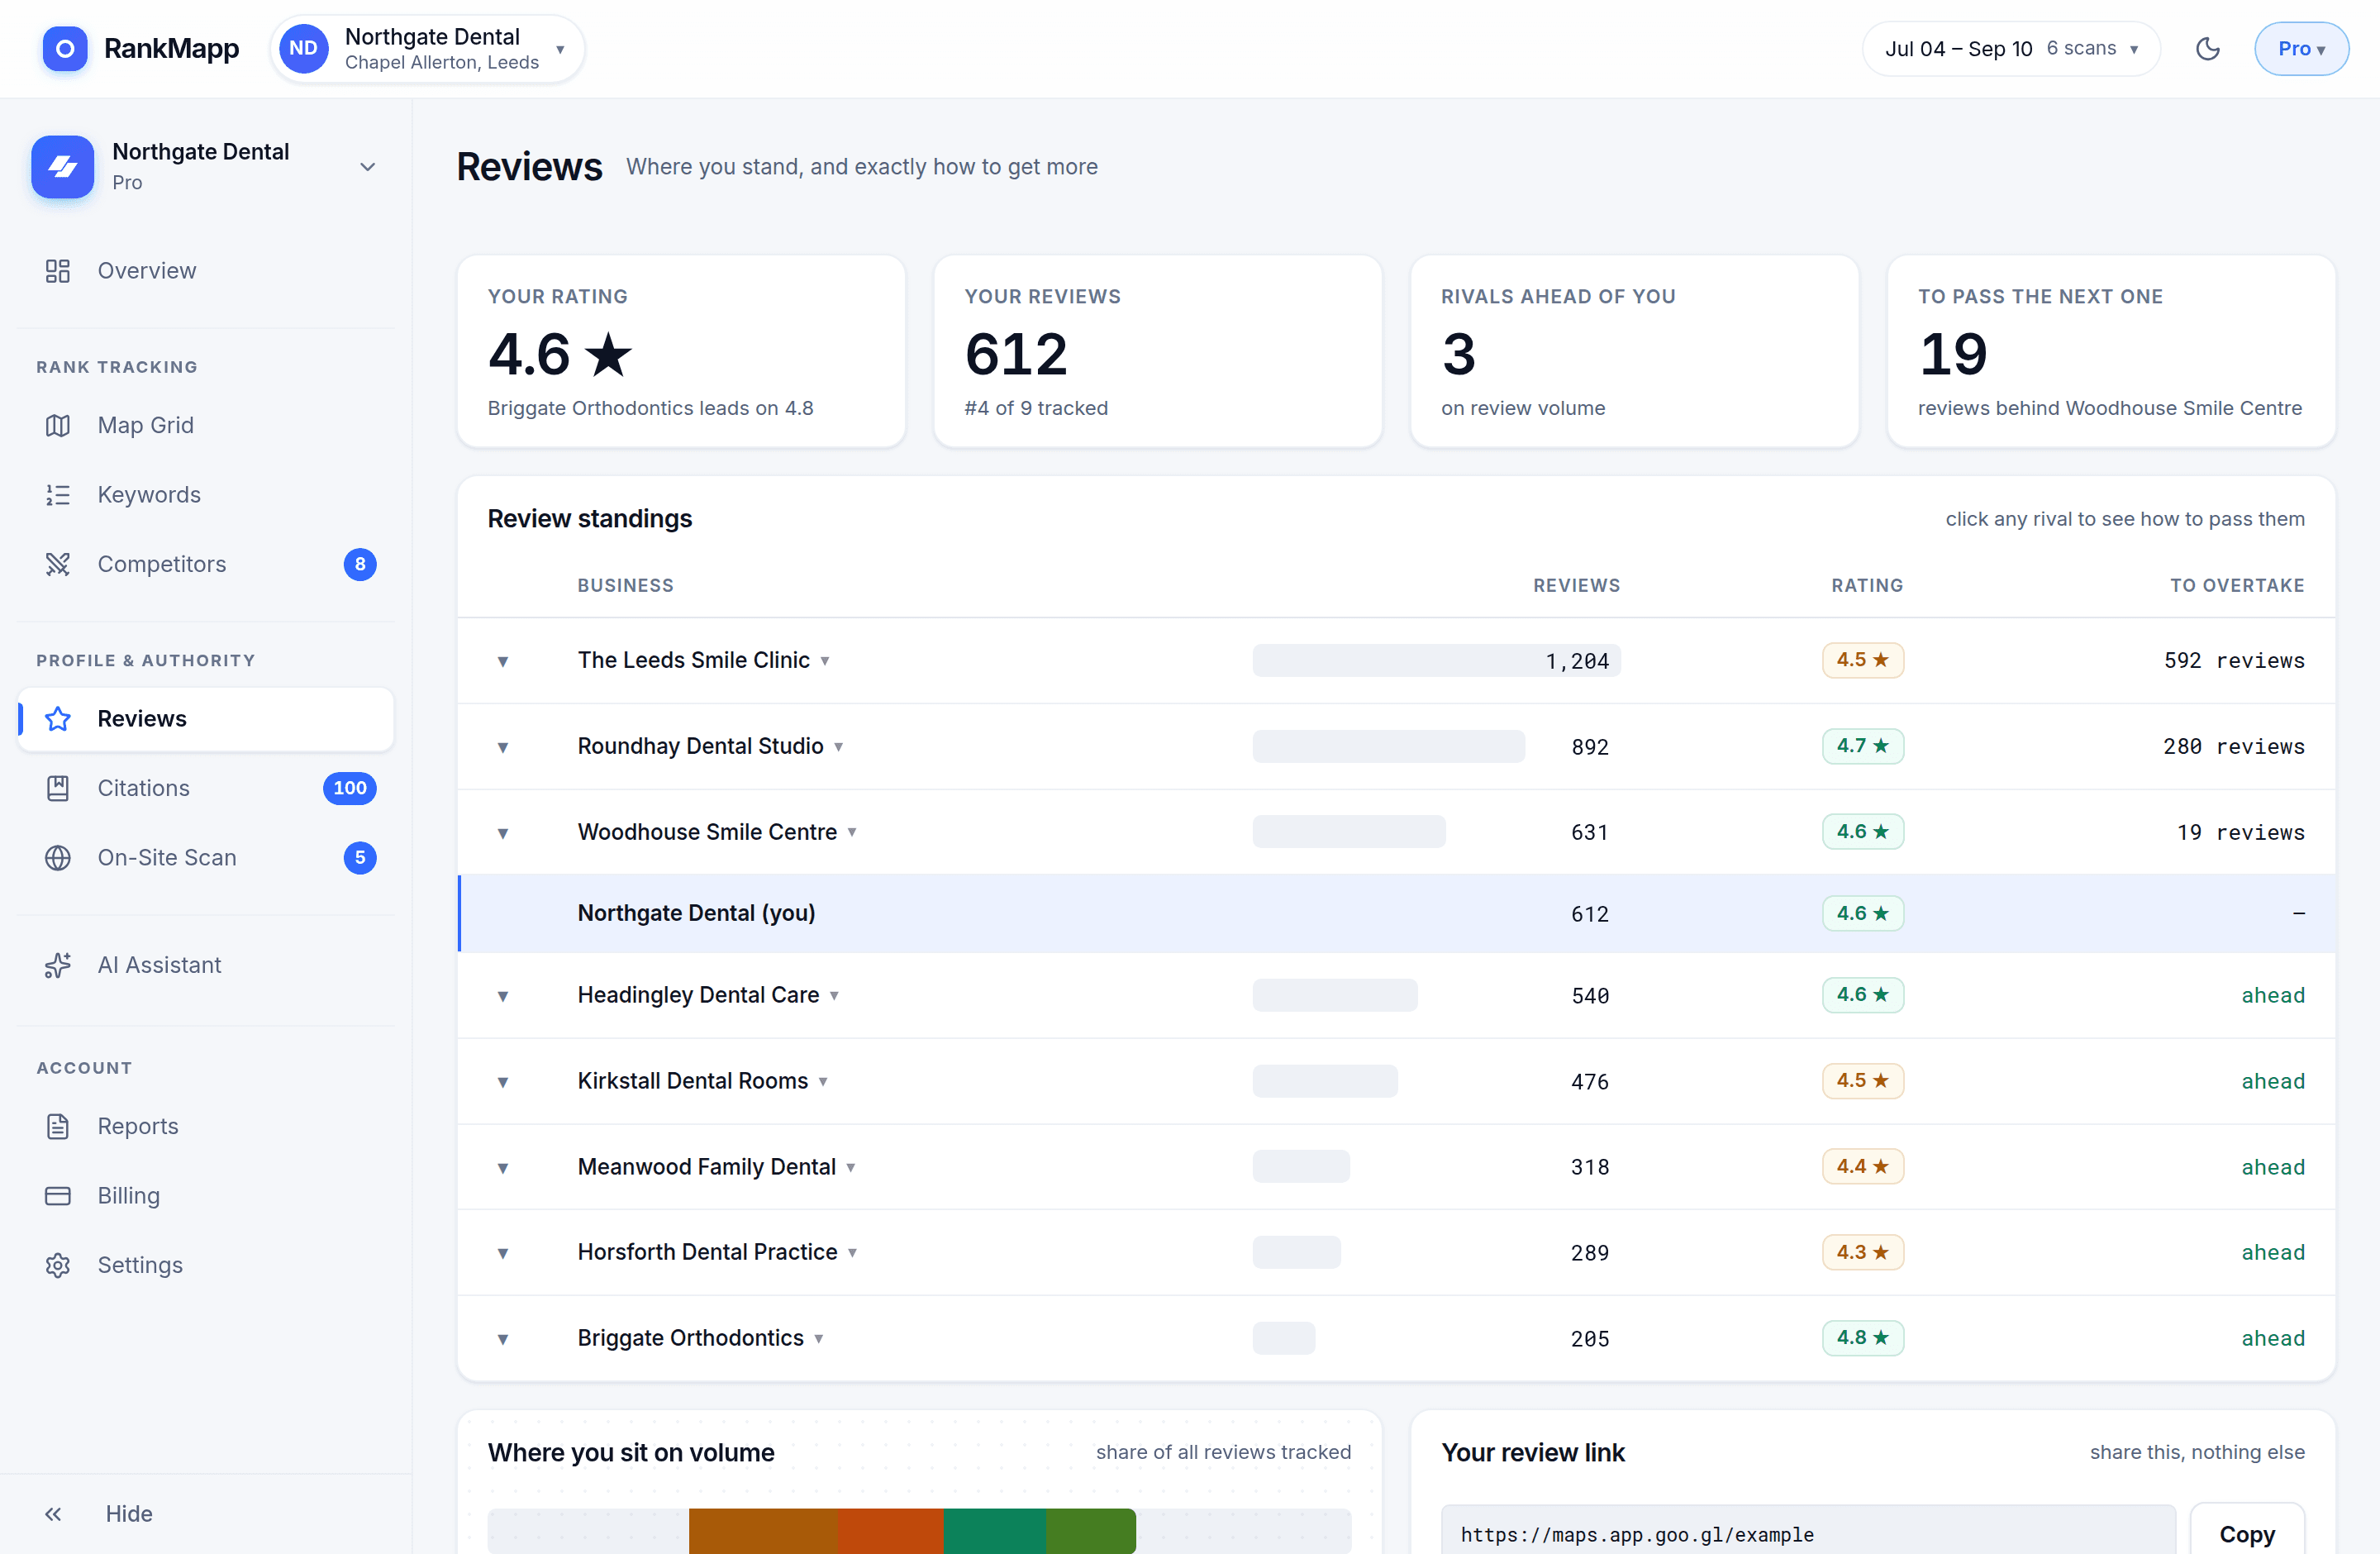This screenshot has width=2380, height=1554.
Task: Click the Overview grid icon
Action: pos(58,271)
